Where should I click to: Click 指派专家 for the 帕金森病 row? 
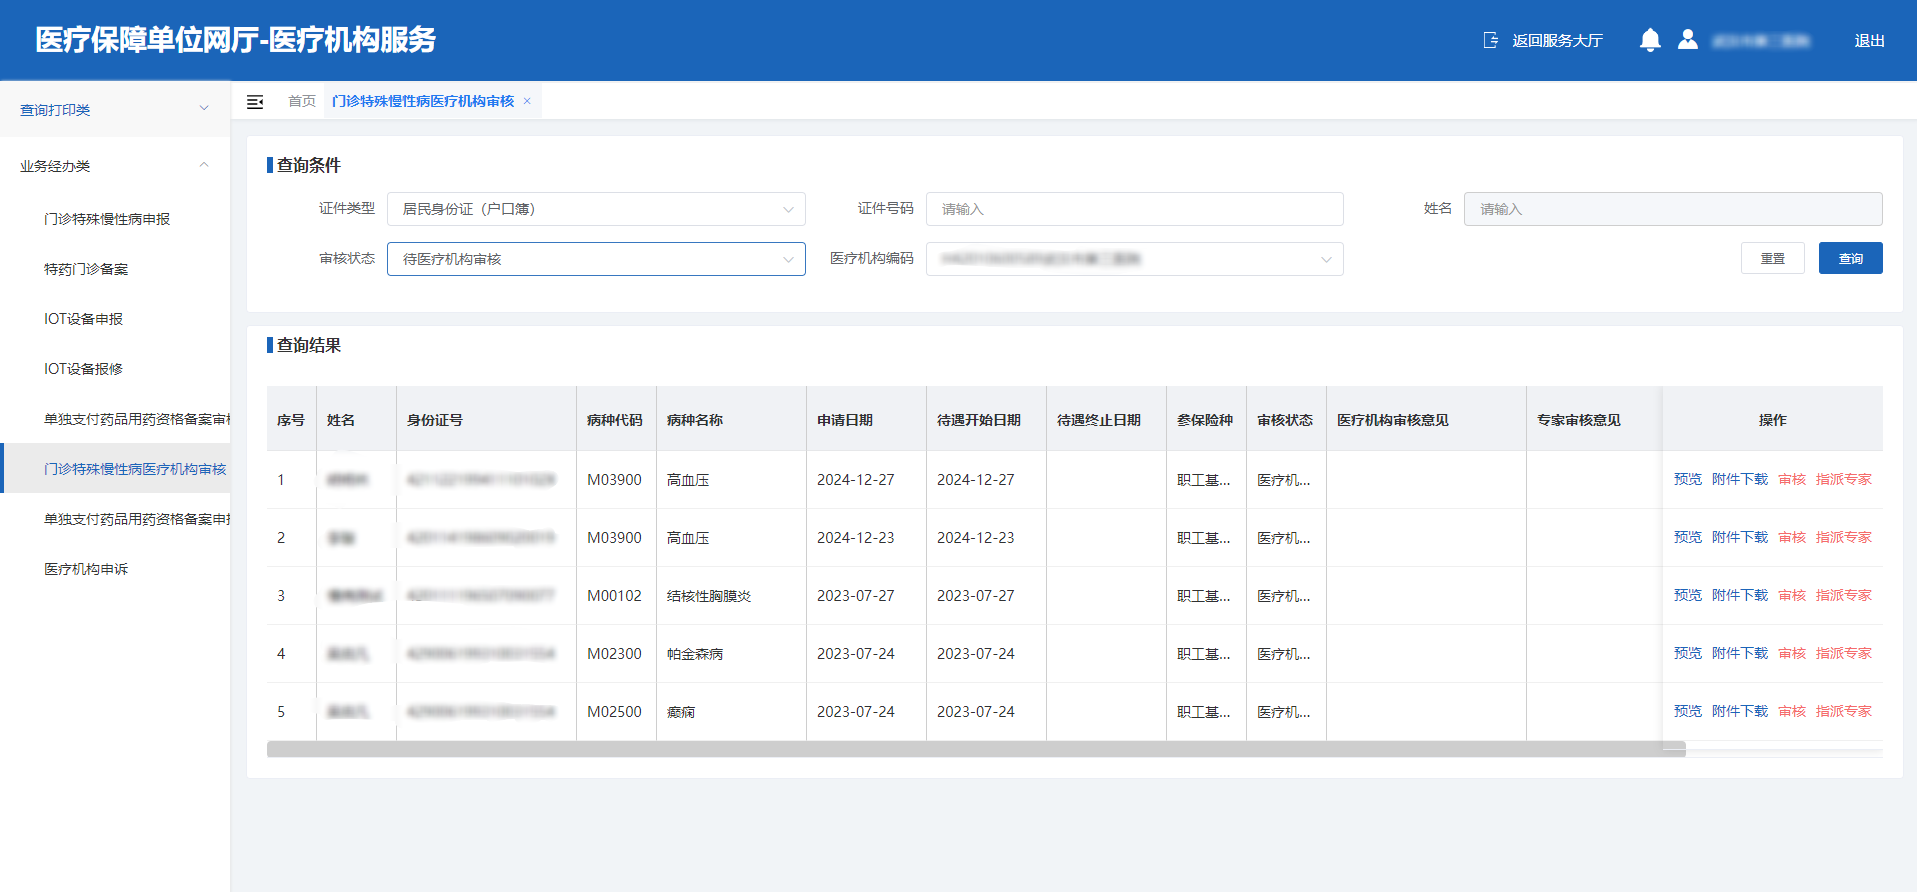tap(1844, 653)
